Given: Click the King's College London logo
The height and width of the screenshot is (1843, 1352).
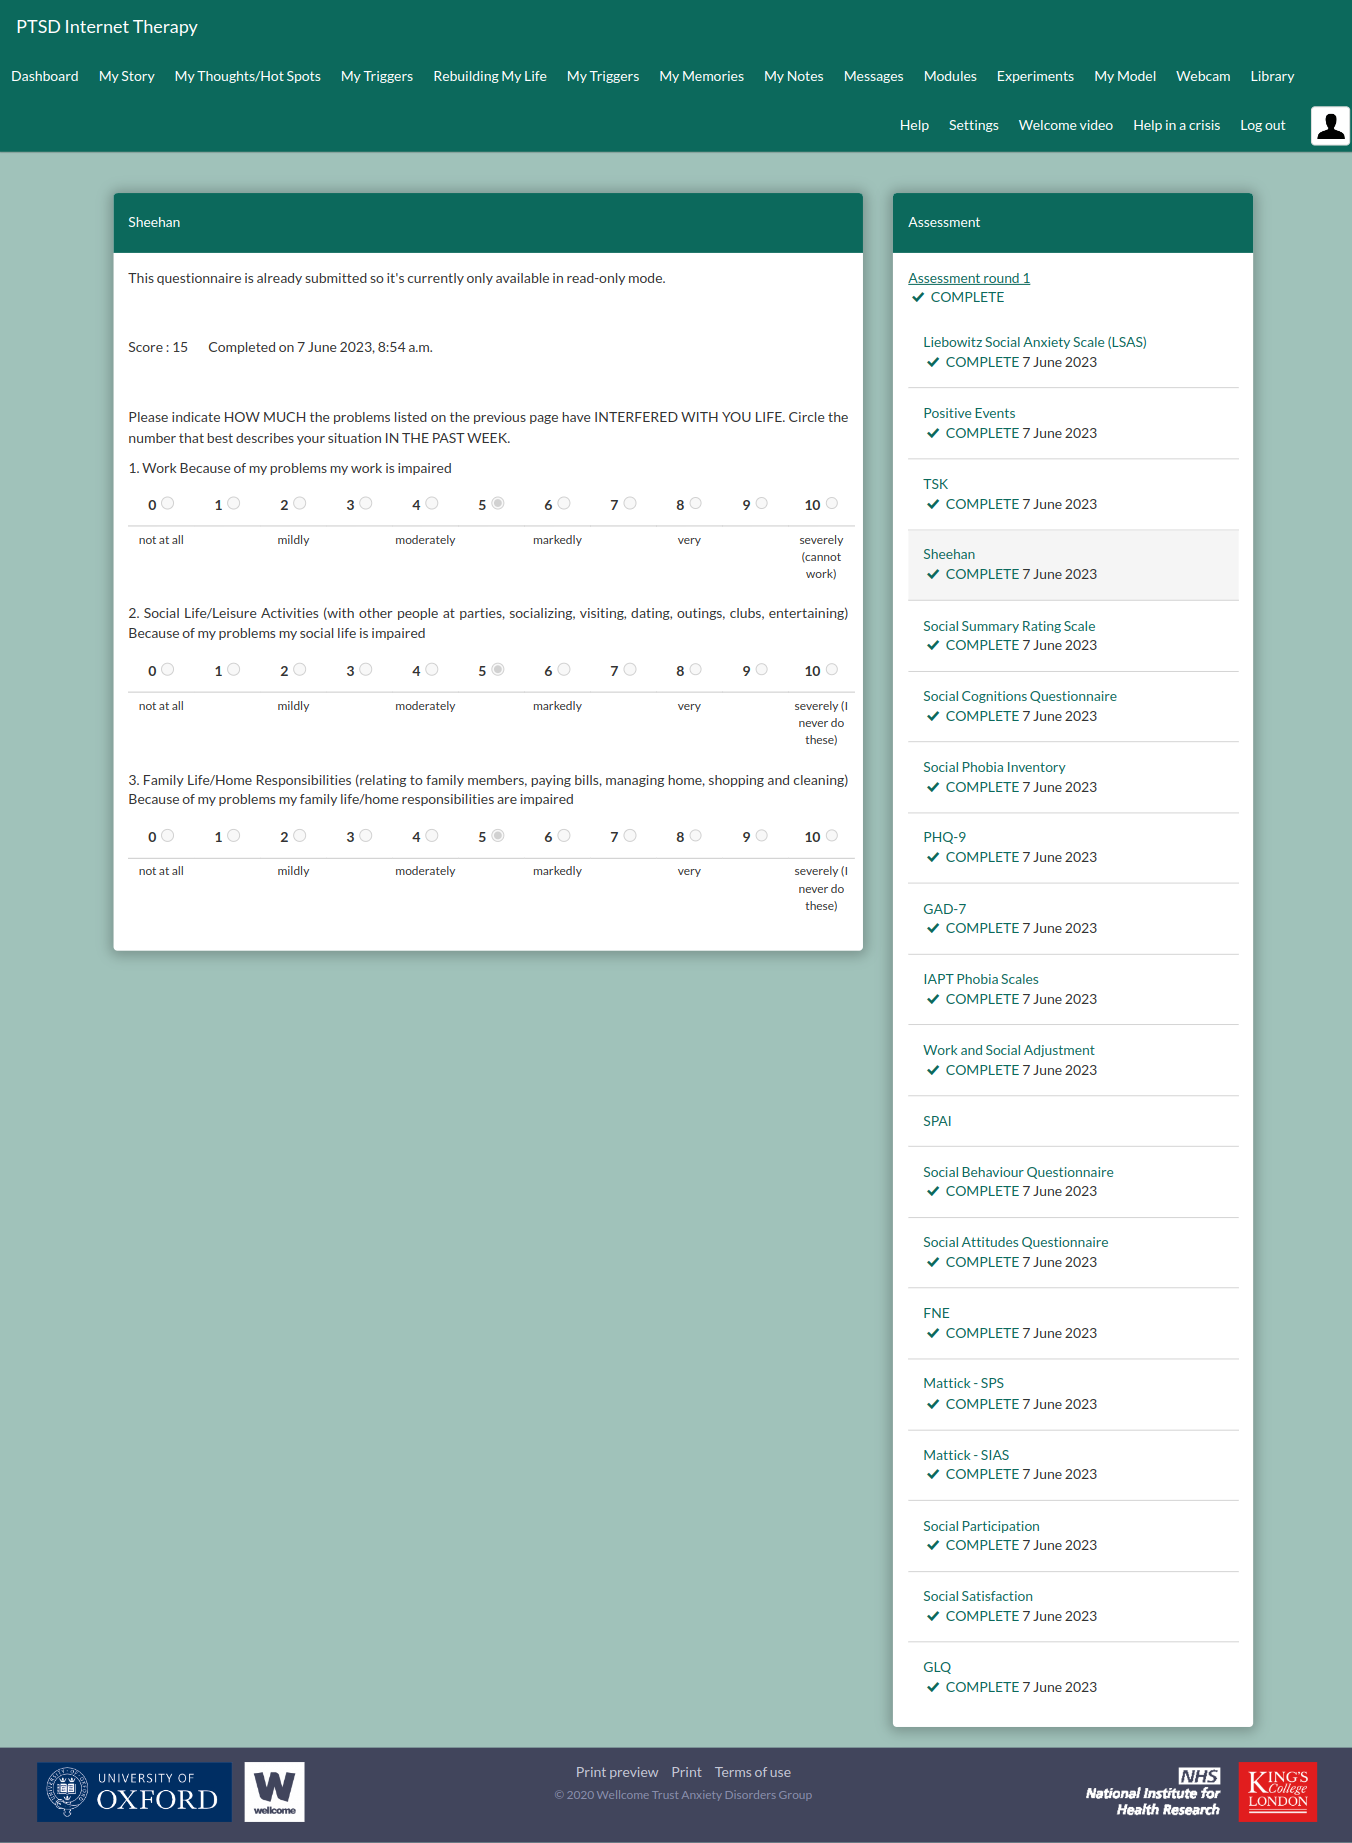Looking at the screenshot, I should click(x=1277, y=1791).
